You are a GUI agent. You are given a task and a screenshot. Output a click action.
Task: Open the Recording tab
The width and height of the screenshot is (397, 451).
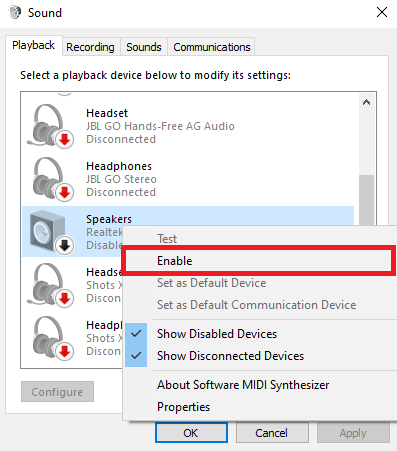(x=90, y=47)
